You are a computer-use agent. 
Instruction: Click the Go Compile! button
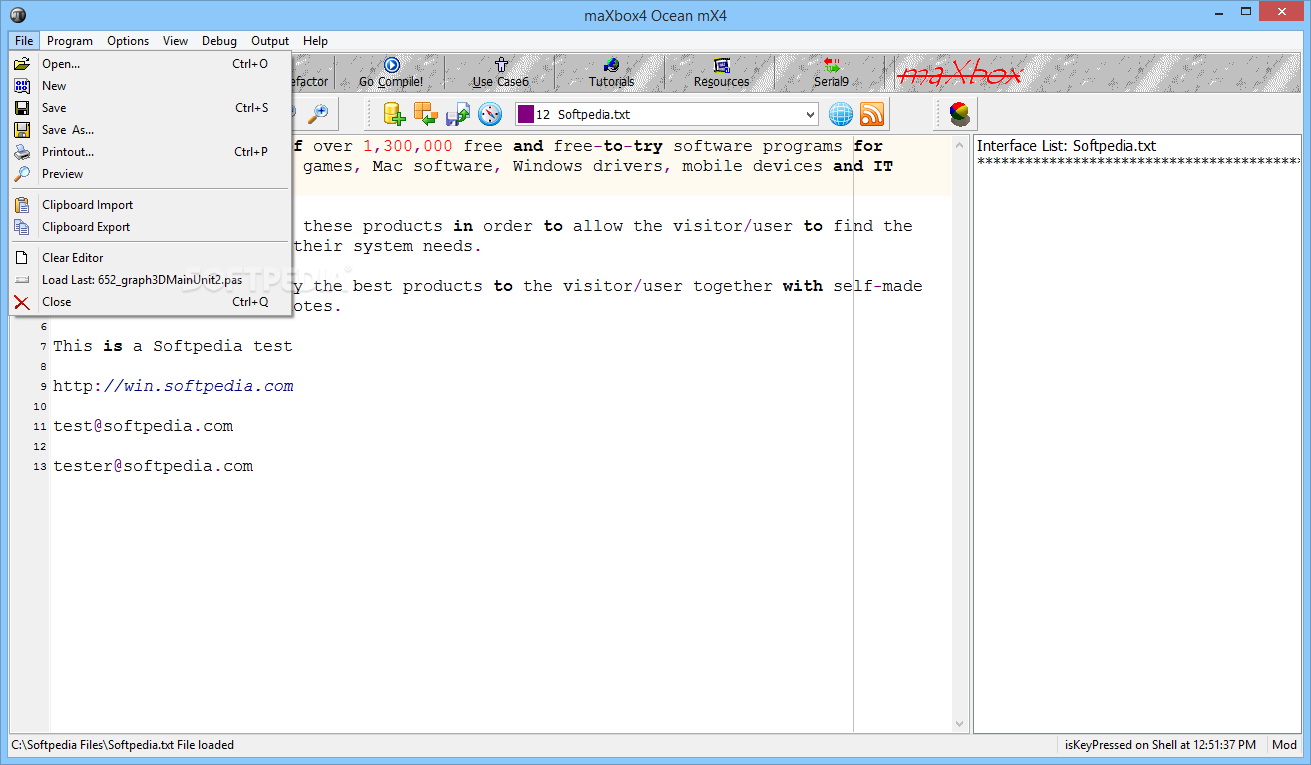(x=391, y=73)
